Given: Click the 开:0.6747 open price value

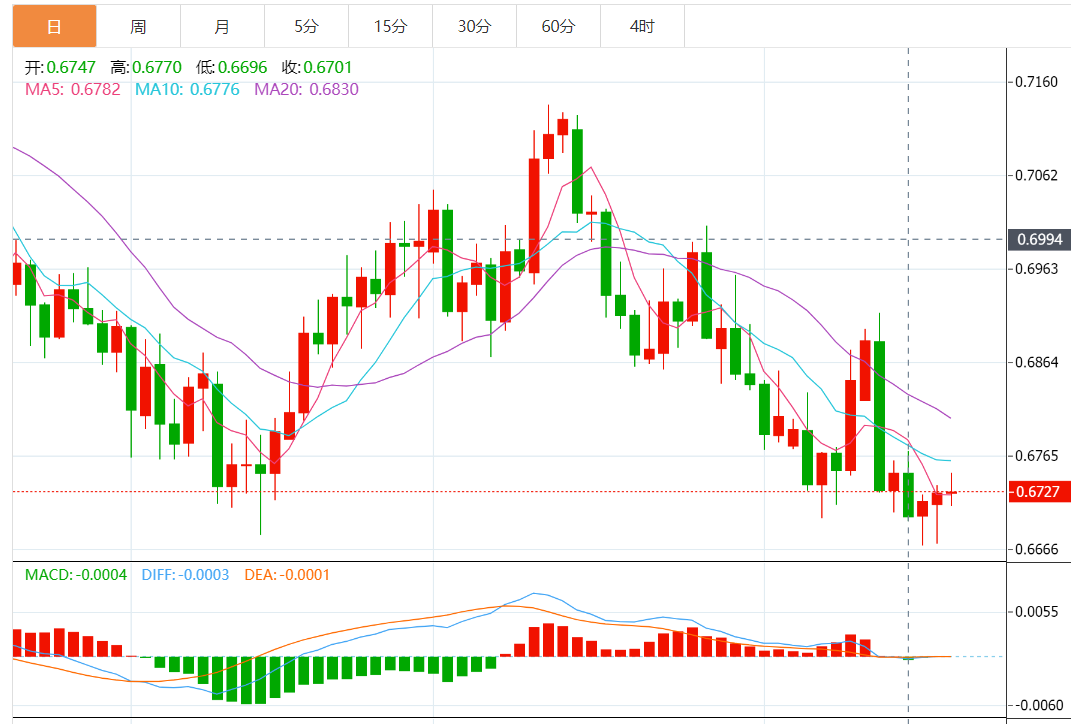Looking at the screenshot, I should 60,68.
